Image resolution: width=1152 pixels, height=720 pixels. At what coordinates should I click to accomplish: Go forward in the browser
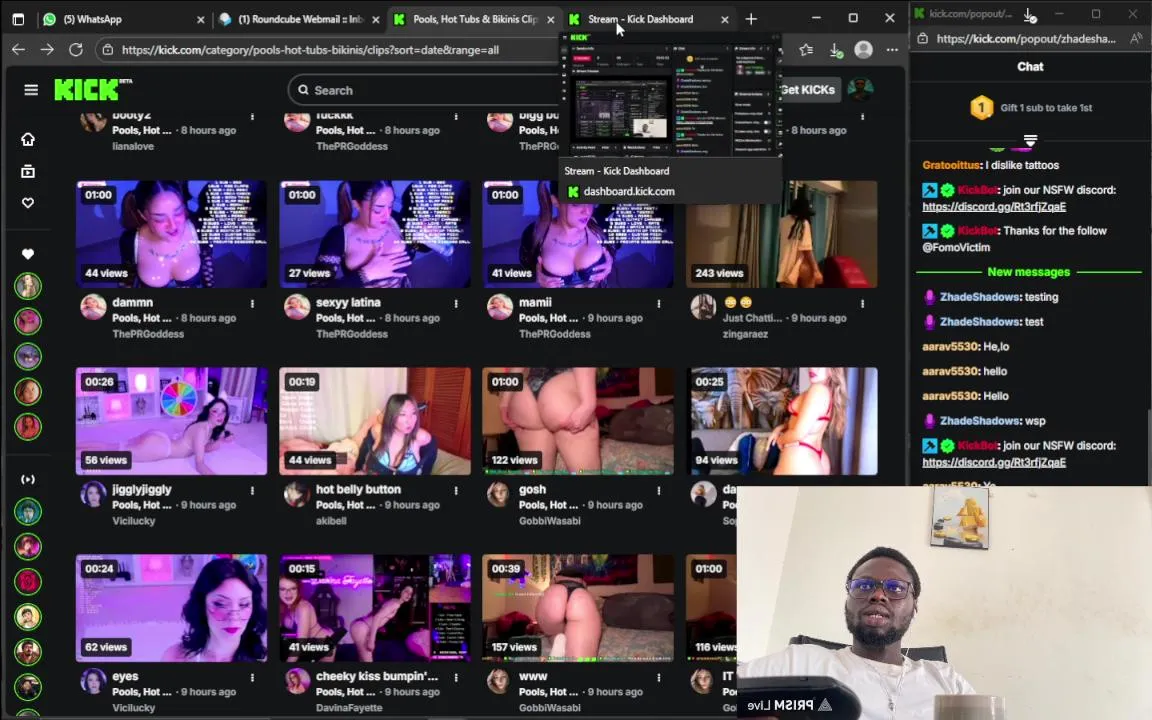point(47,49)
